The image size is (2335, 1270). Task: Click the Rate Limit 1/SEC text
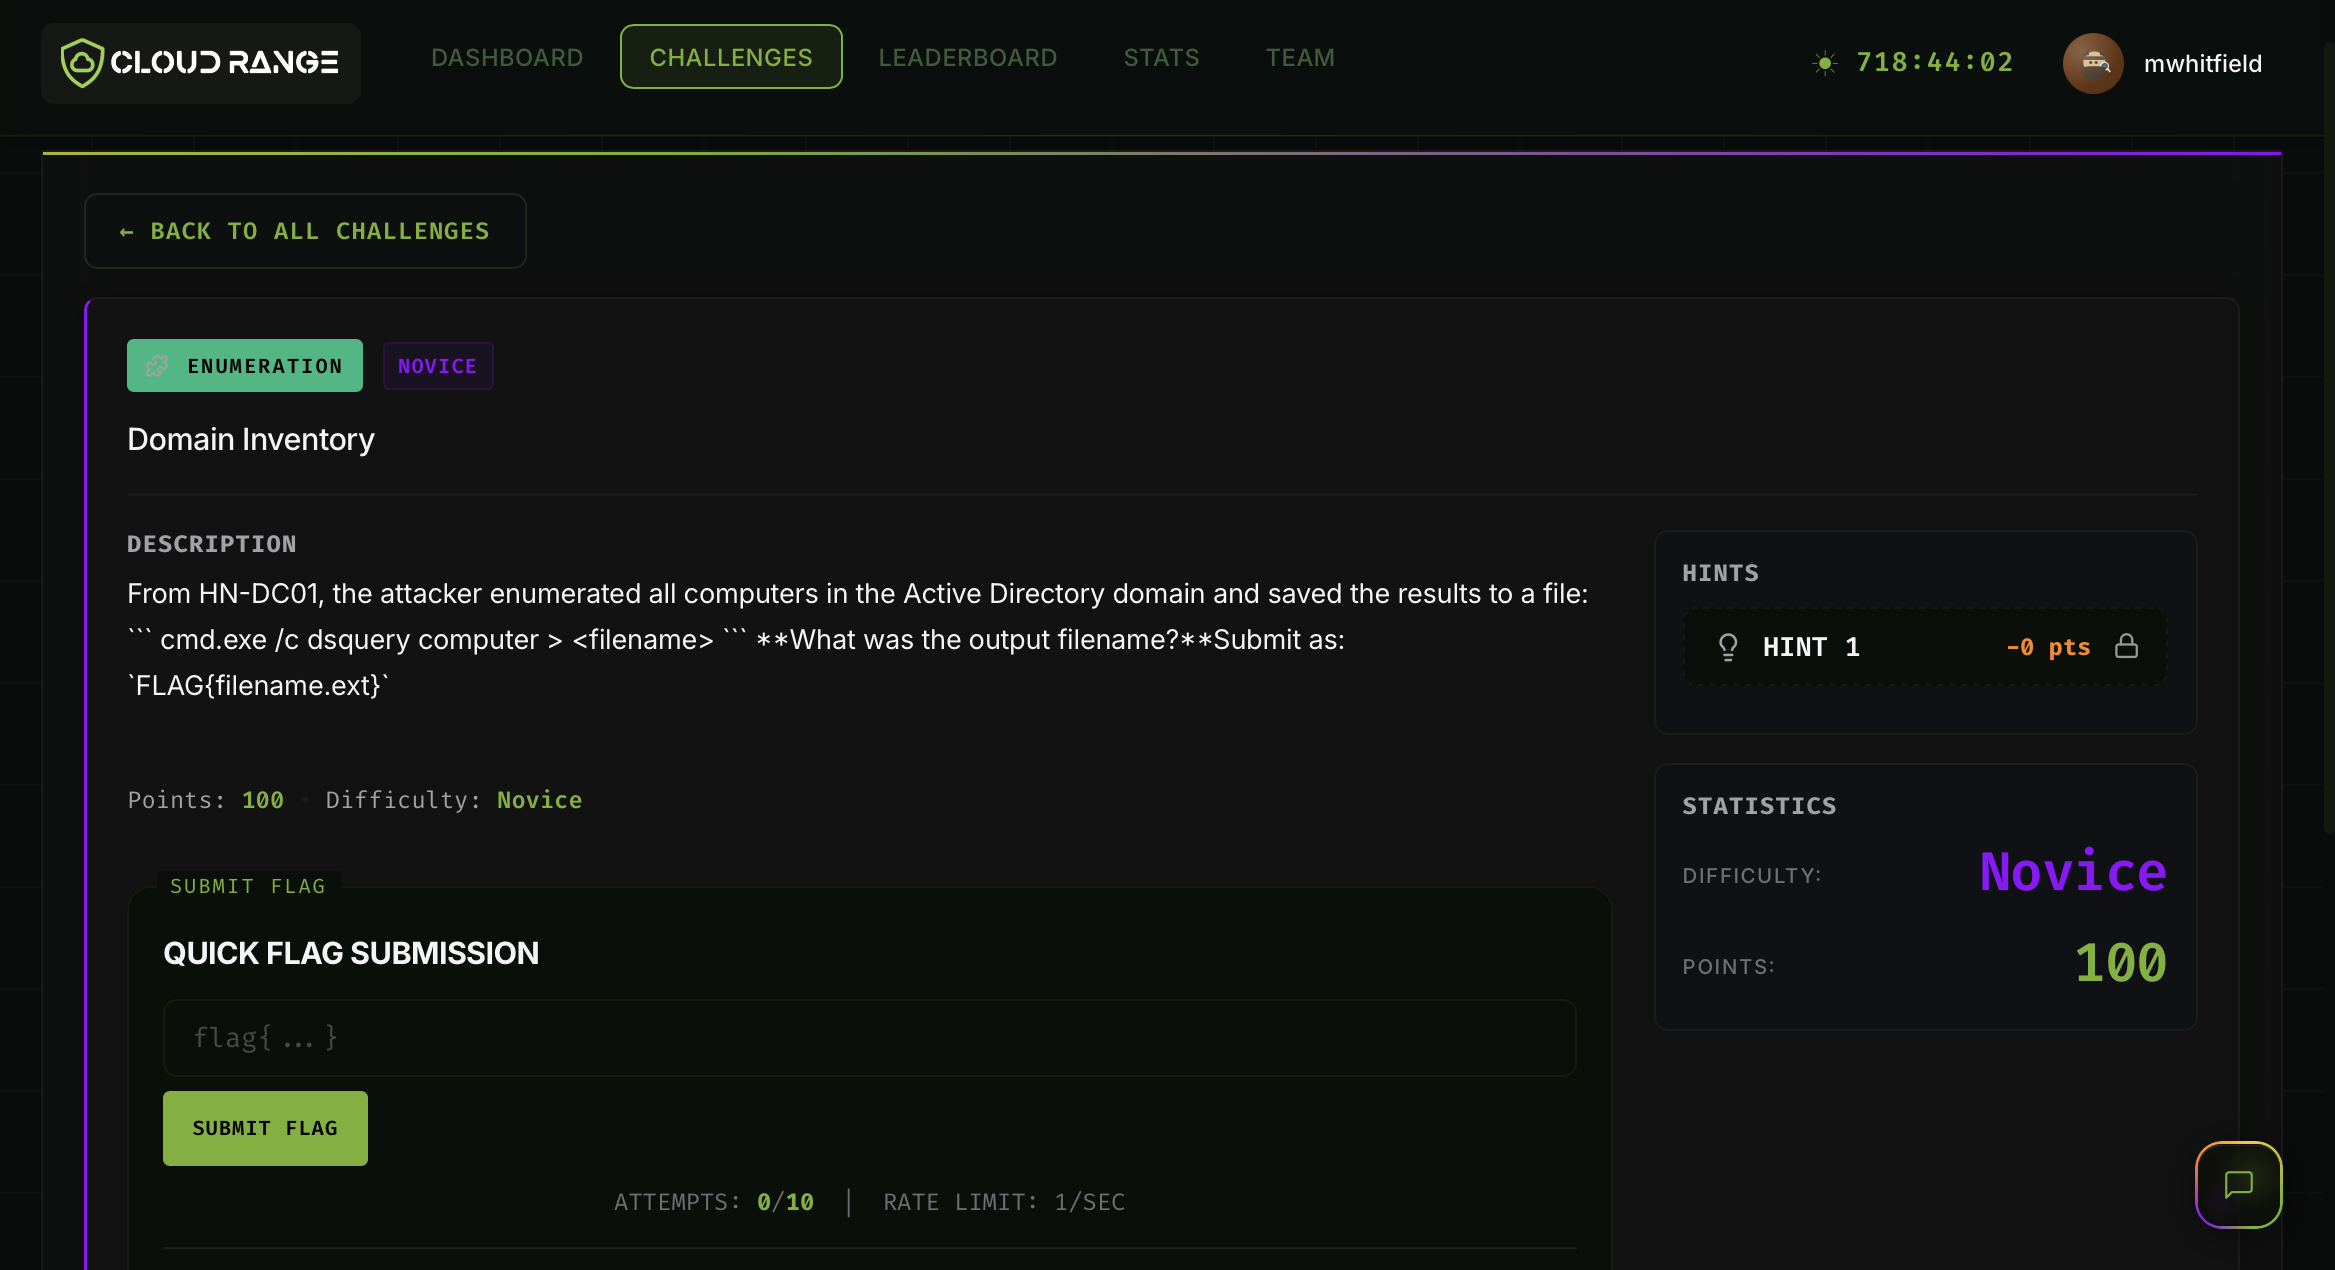[1004, 1202]
